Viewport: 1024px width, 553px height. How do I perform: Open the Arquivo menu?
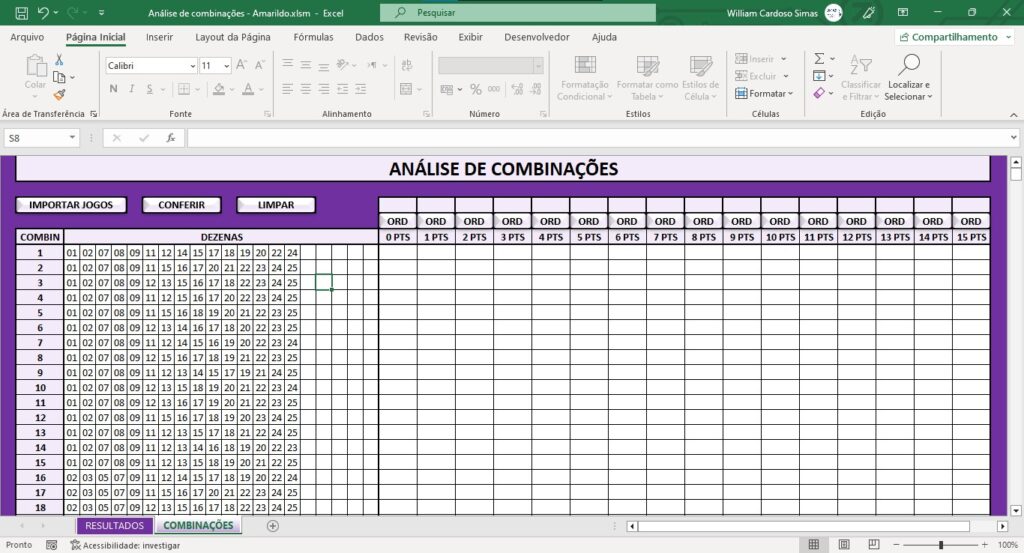click(27, 37)
